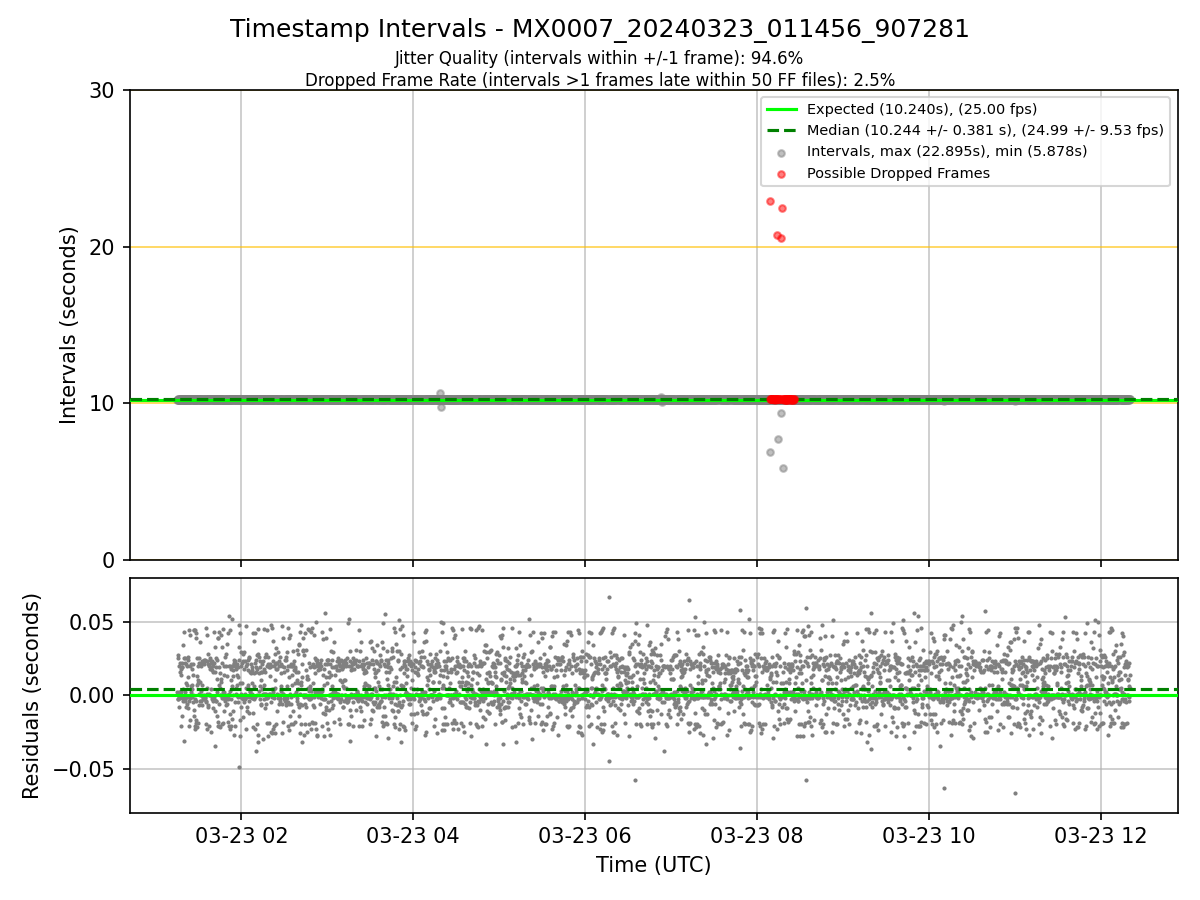Click the plot title MX0007_20240323_011456_907281
Screen dimensions: 1200x900
(x=599, y=29)
